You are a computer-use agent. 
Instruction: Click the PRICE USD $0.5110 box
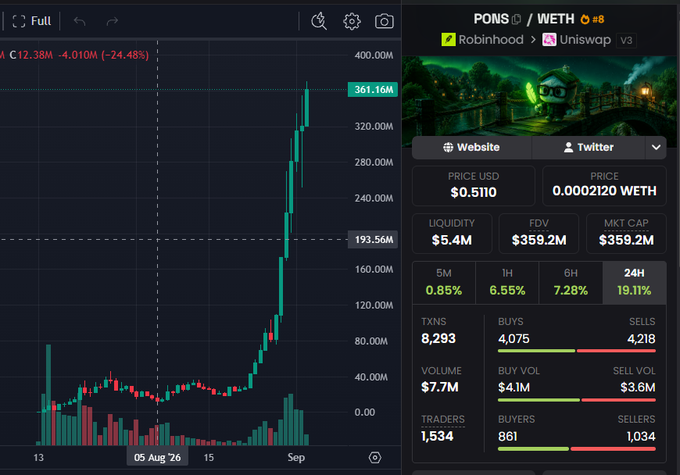(474, 186)
